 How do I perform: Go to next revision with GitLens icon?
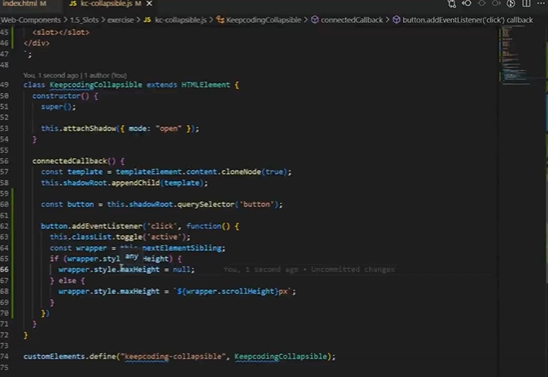(x=496, y=3)
